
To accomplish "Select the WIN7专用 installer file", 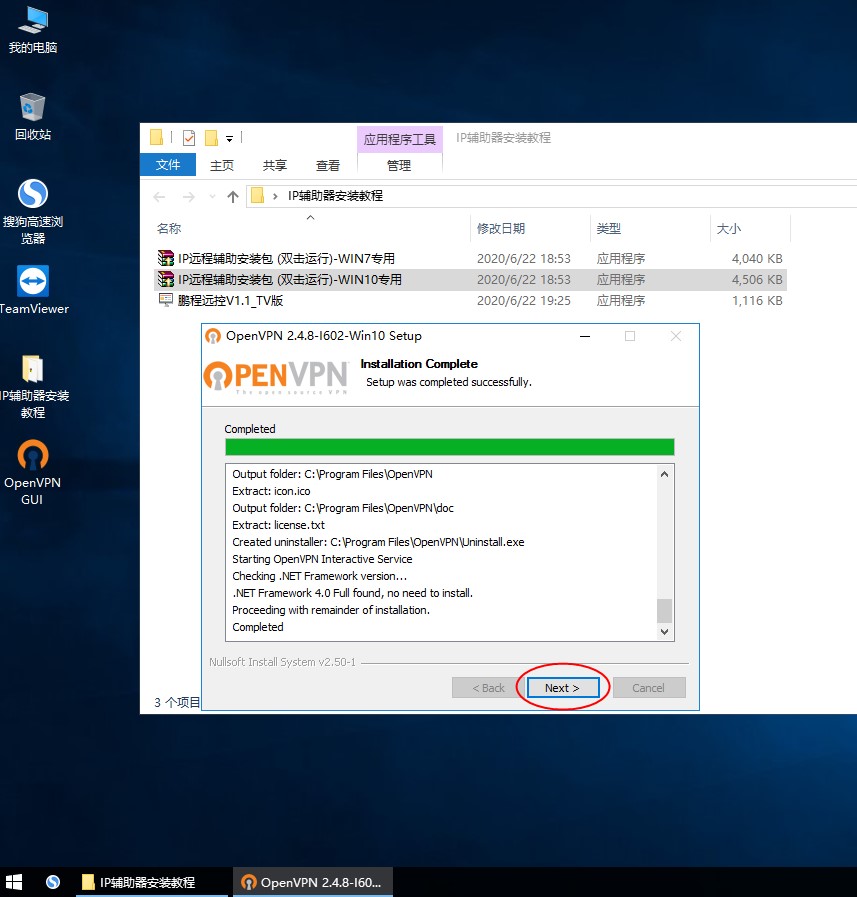I will pyautogui.click(x=470, y=259).
